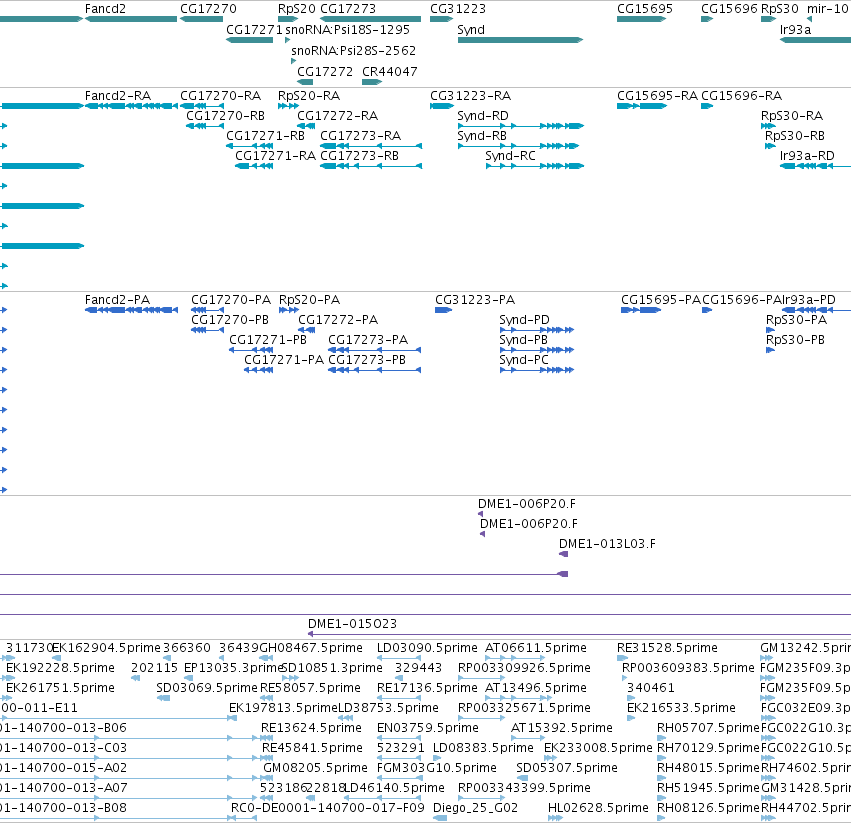The image size is (851, 823).
Task: Click the RE31528.5prime EST label
Action: [x=667, y=648]
